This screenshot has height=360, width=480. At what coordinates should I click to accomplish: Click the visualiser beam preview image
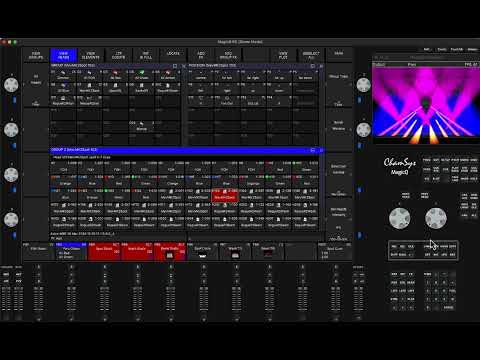click(426, 105)
